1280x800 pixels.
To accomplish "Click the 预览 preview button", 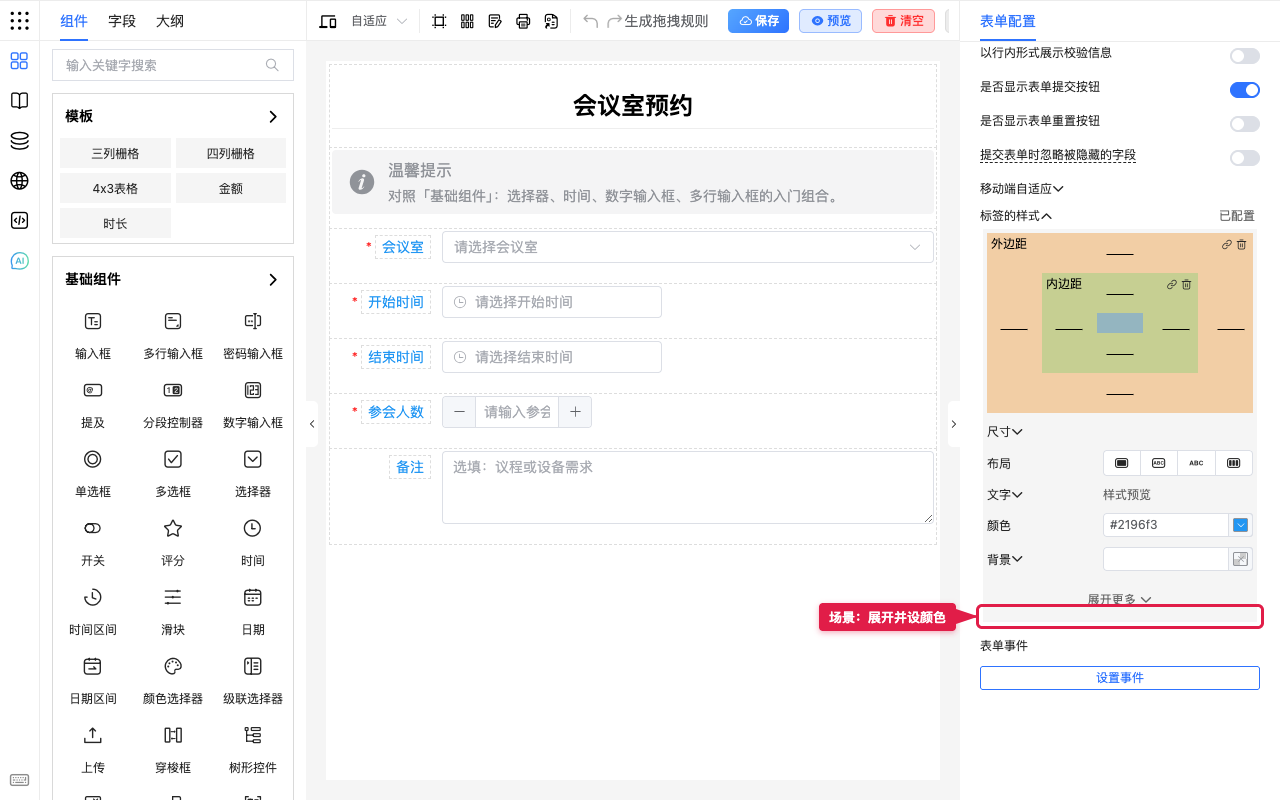I will [x=830, y=21].
